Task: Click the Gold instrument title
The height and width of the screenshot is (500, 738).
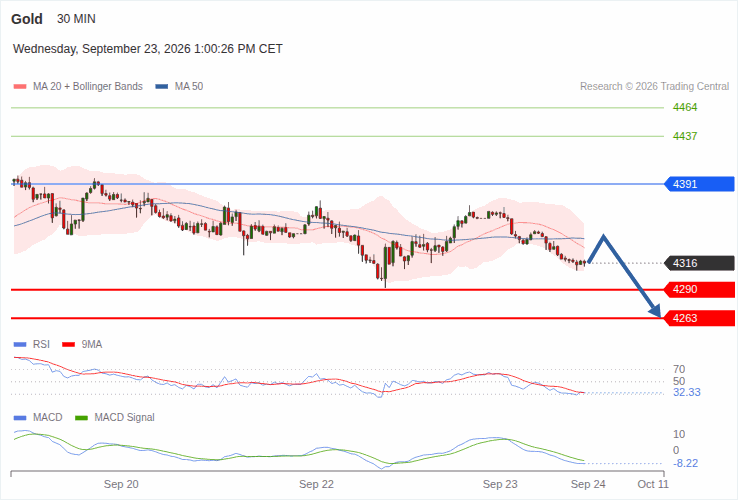Action: click(27, 19)
